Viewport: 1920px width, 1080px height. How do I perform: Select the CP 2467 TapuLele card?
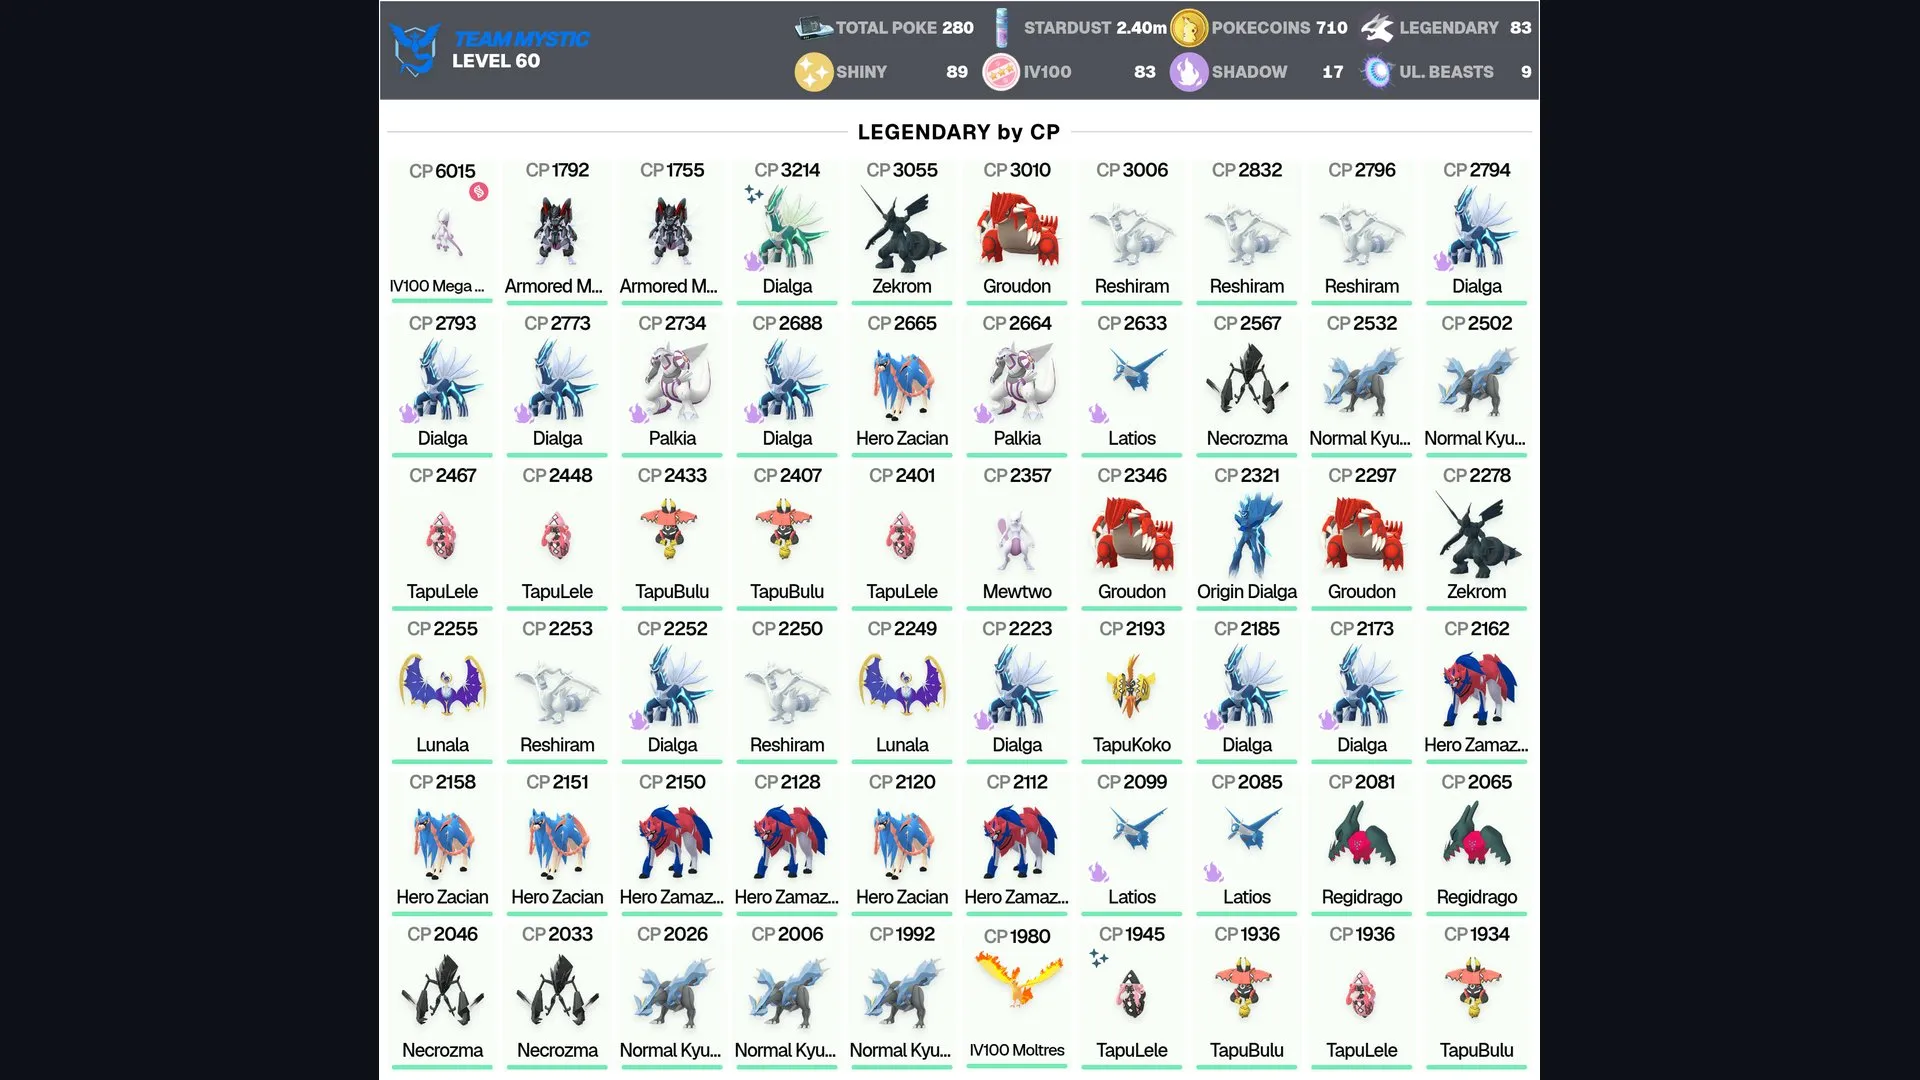442,537
